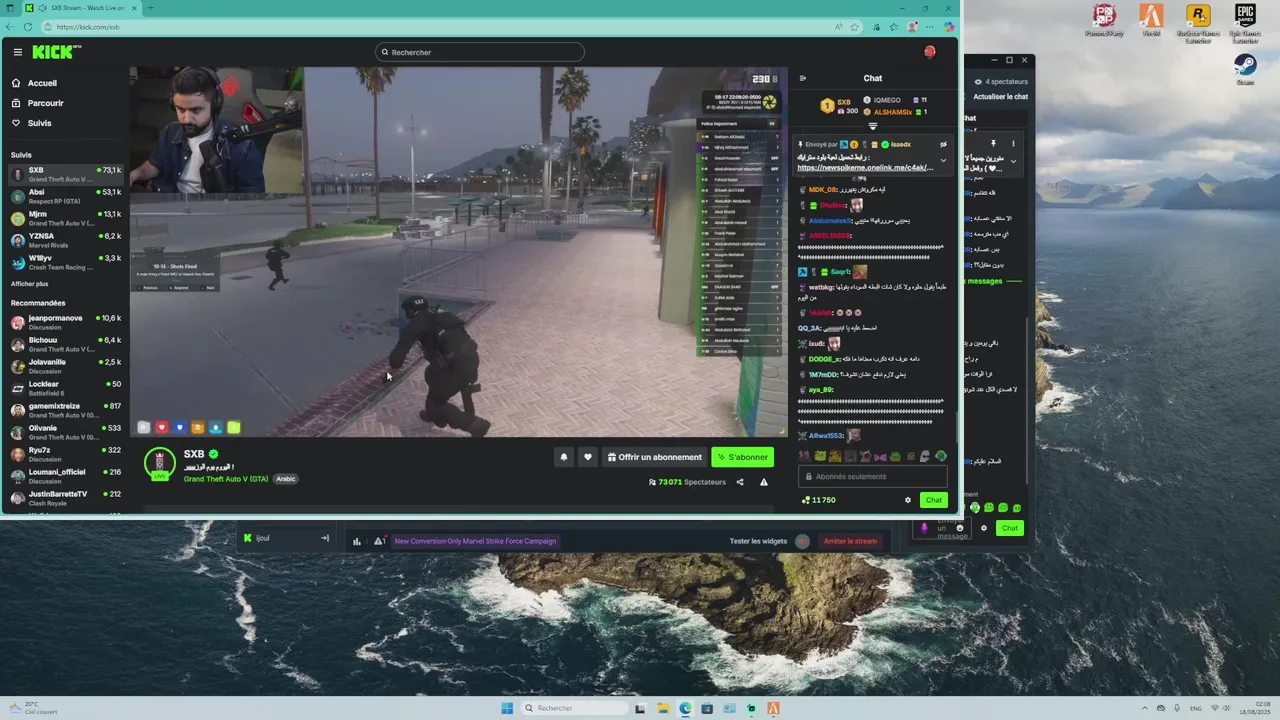Image resolution: width=1280 pixels, height=720 pixels.
Task: Collapse the chat panel icon
Action: (802, 78)
